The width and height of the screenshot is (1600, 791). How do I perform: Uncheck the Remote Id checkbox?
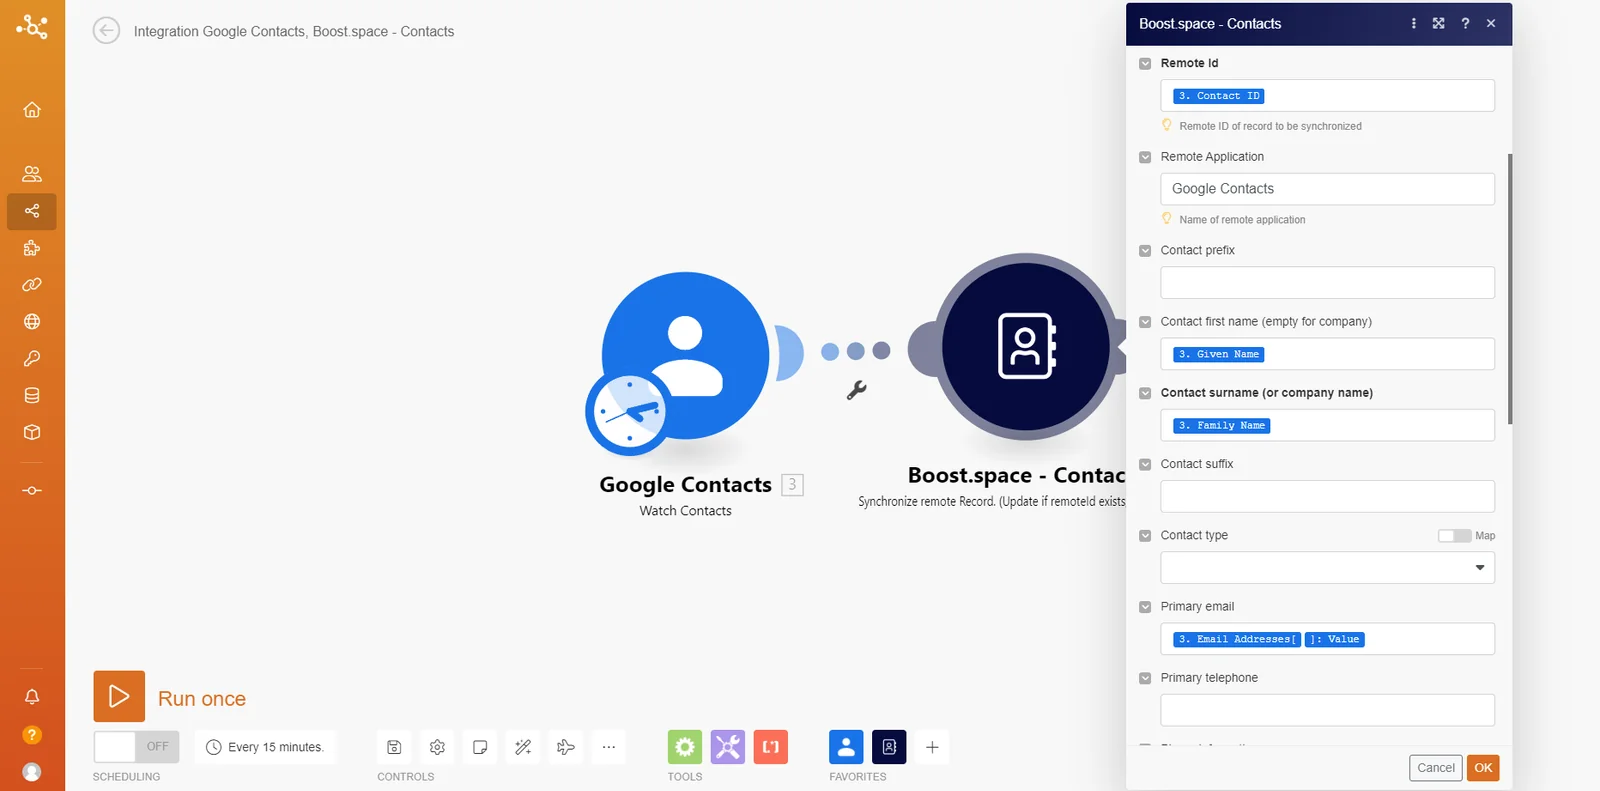tap(1145, 63)
